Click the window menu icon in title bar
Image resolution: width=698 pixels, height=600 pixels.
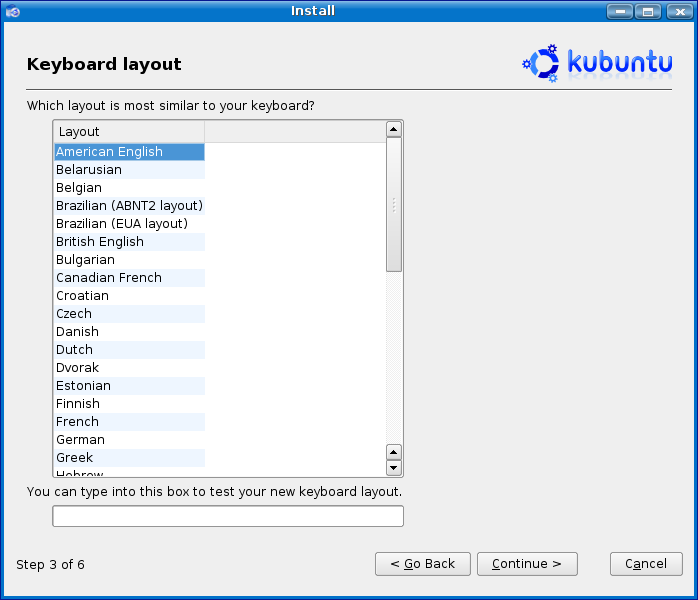(12, 11)
